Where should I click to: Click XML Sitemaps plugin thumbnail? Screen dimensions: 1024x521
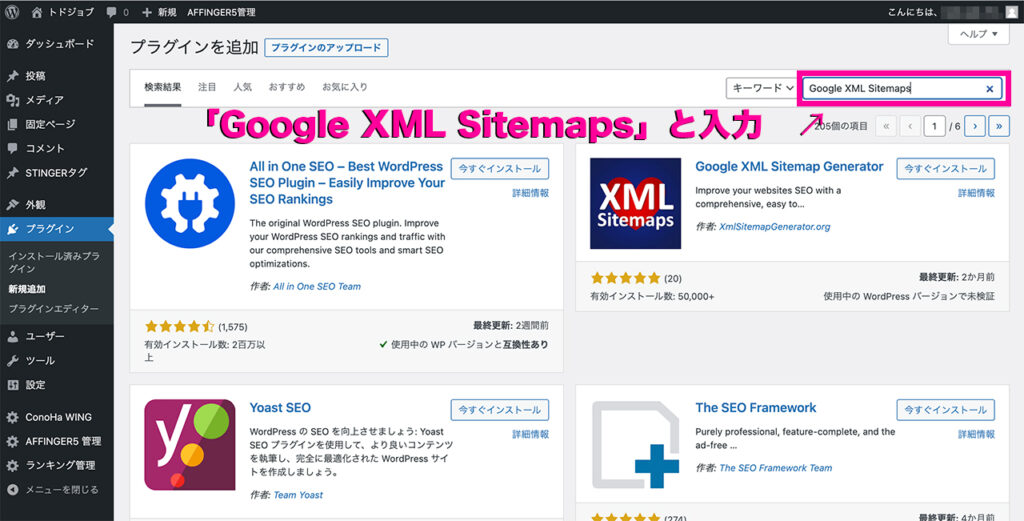[635, 203]
